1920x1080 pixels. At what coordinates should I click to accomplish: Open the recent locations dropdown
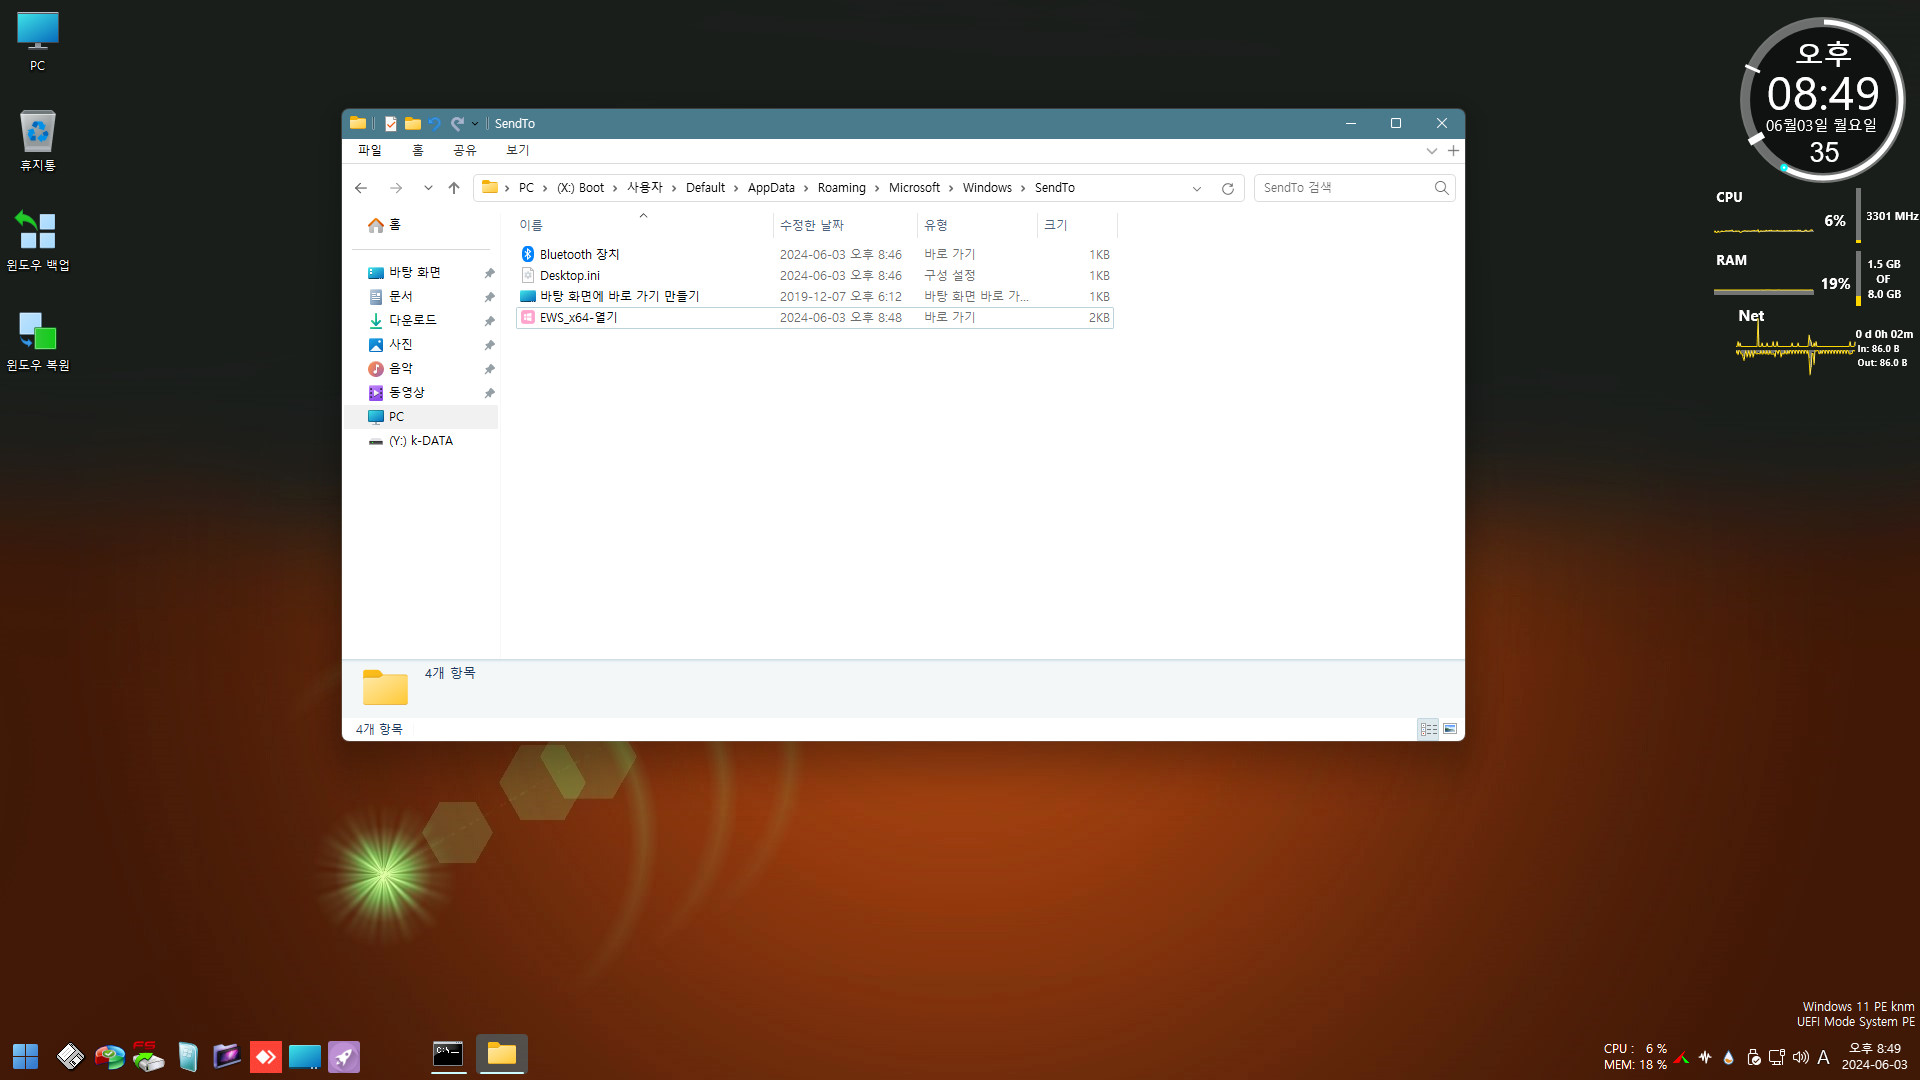tap(428, 188)
